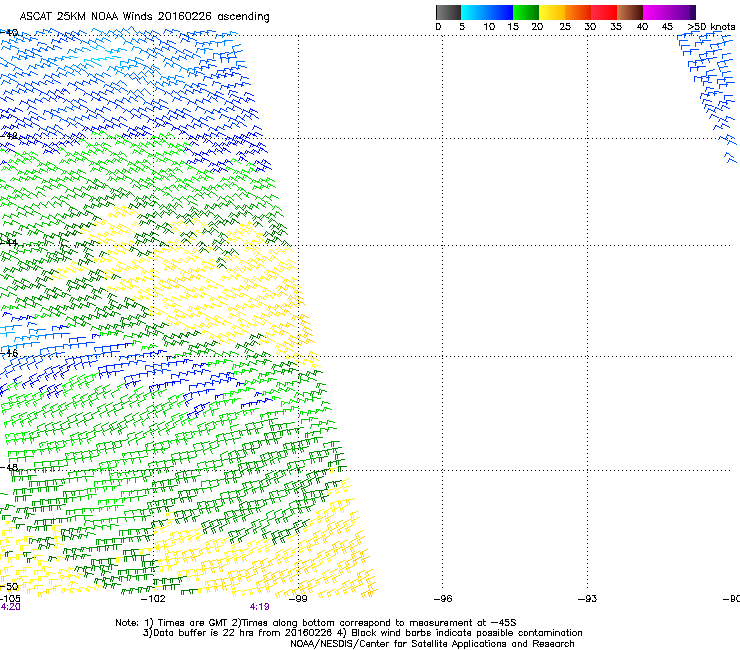Click the red 30-35 knots legend swatch
Image resolution: width=740 pixels, height=650 pixels.
[604, 12]
